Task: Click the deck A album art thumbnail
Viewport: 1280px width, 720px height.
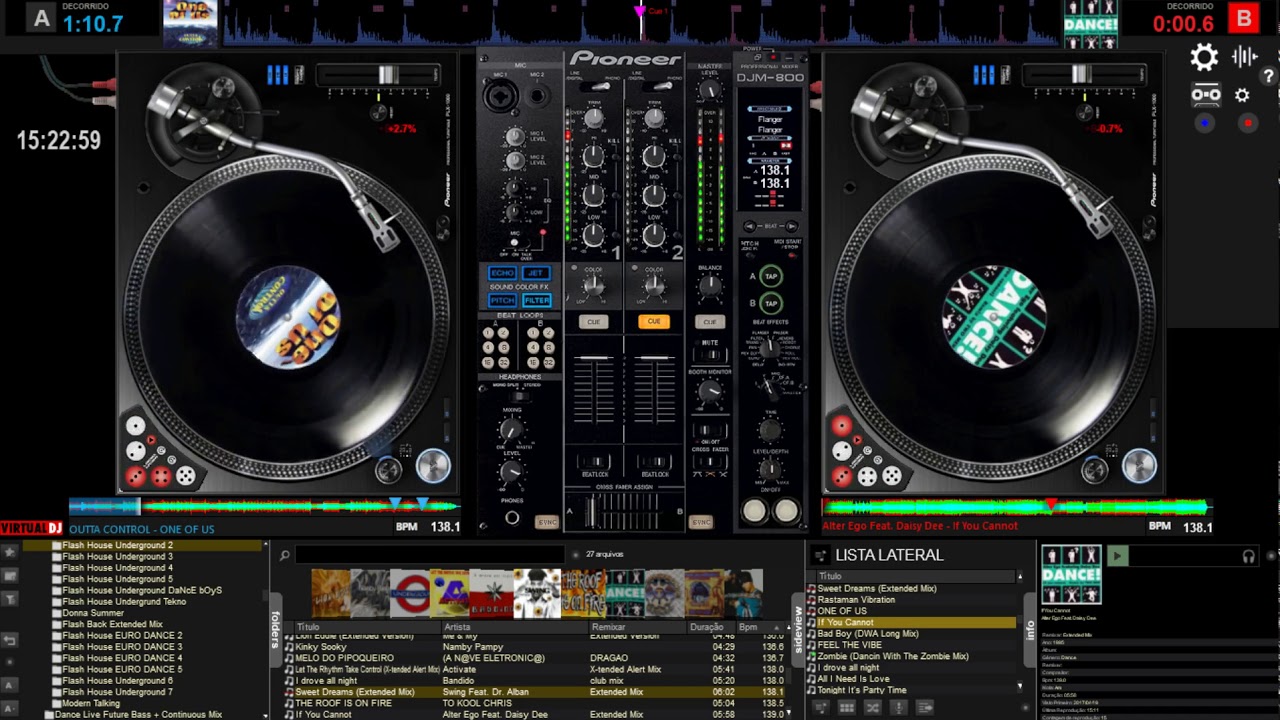Action: (x=190, y=24)
